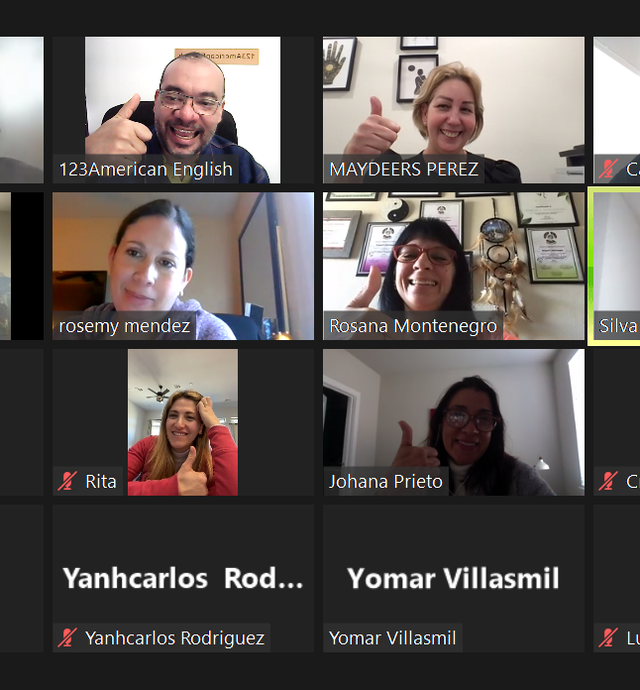Click muted mic icon in top-right partial tile
Viewport: 640px width, 690px height.
click(608, 169)
